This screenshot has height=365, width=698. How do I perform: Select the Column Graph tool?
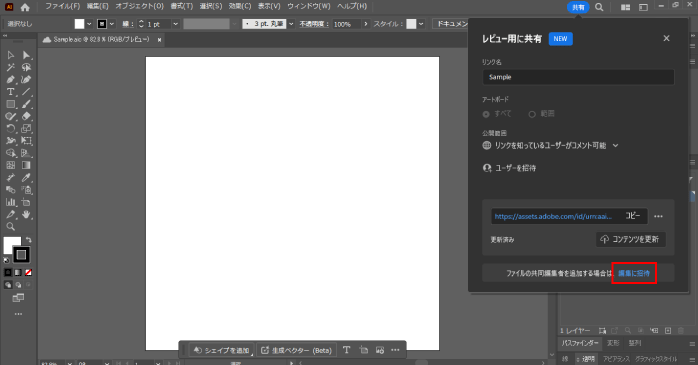click(11, 202)
